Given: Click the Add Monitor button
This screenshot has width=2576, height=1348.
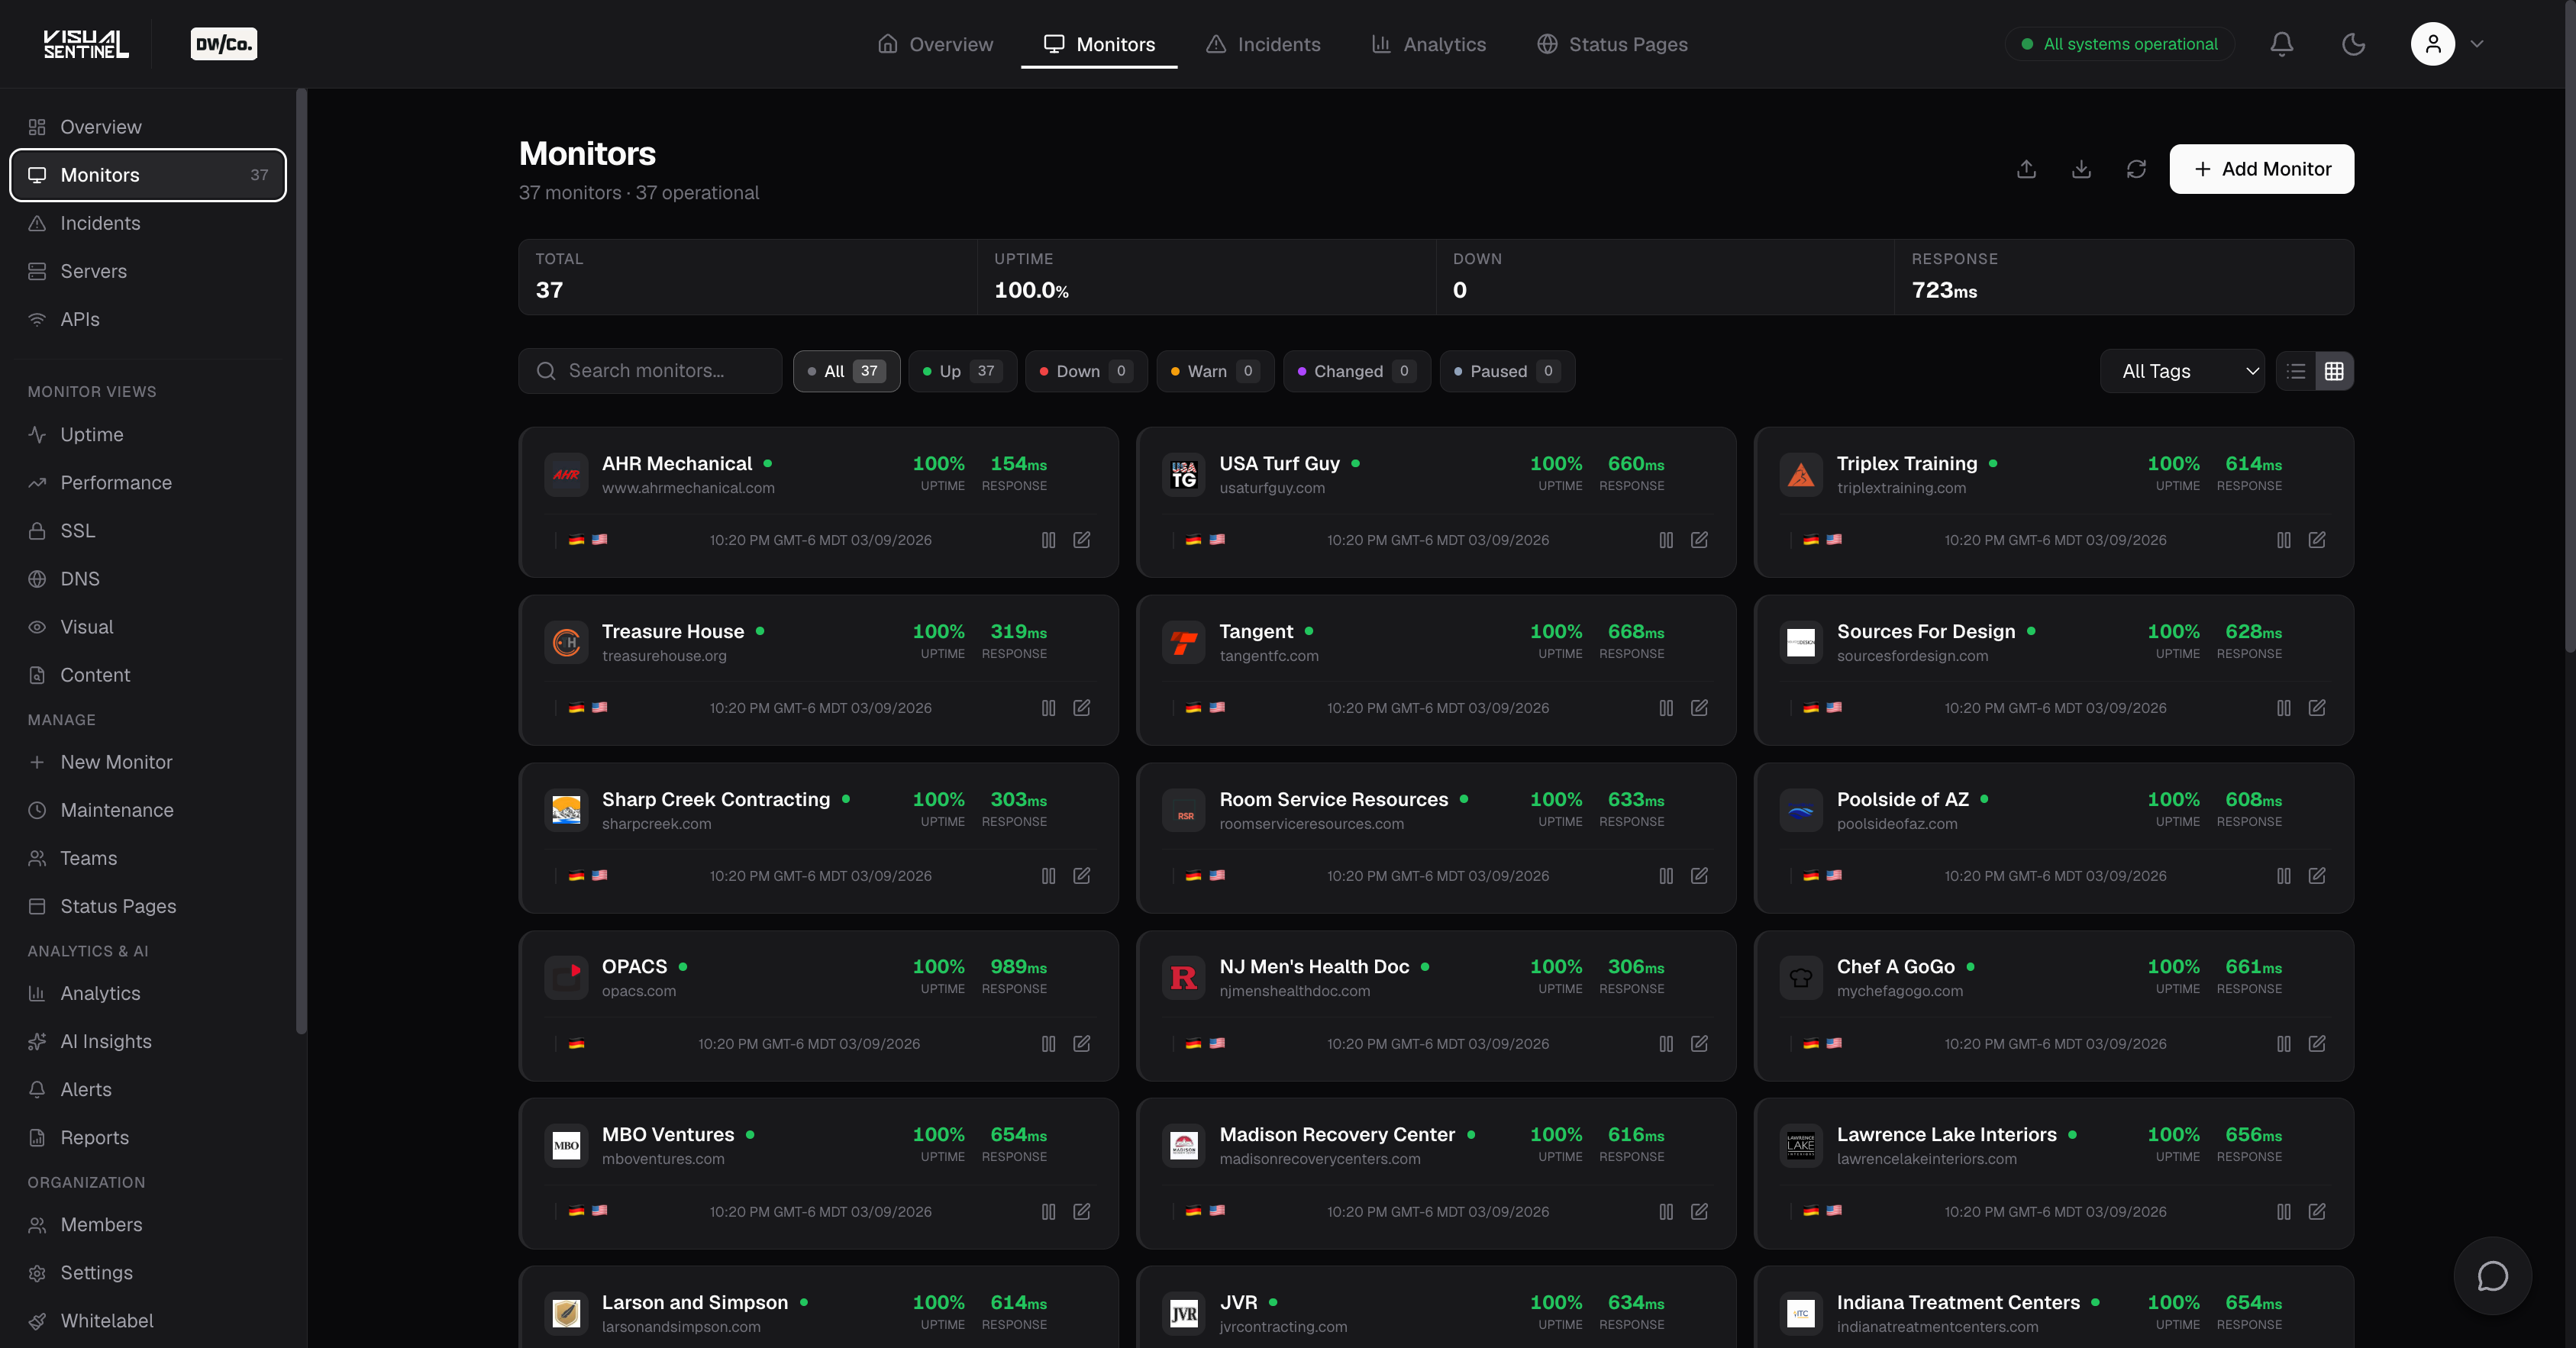Looking at the screenshot, I should tap(2261, 169).
